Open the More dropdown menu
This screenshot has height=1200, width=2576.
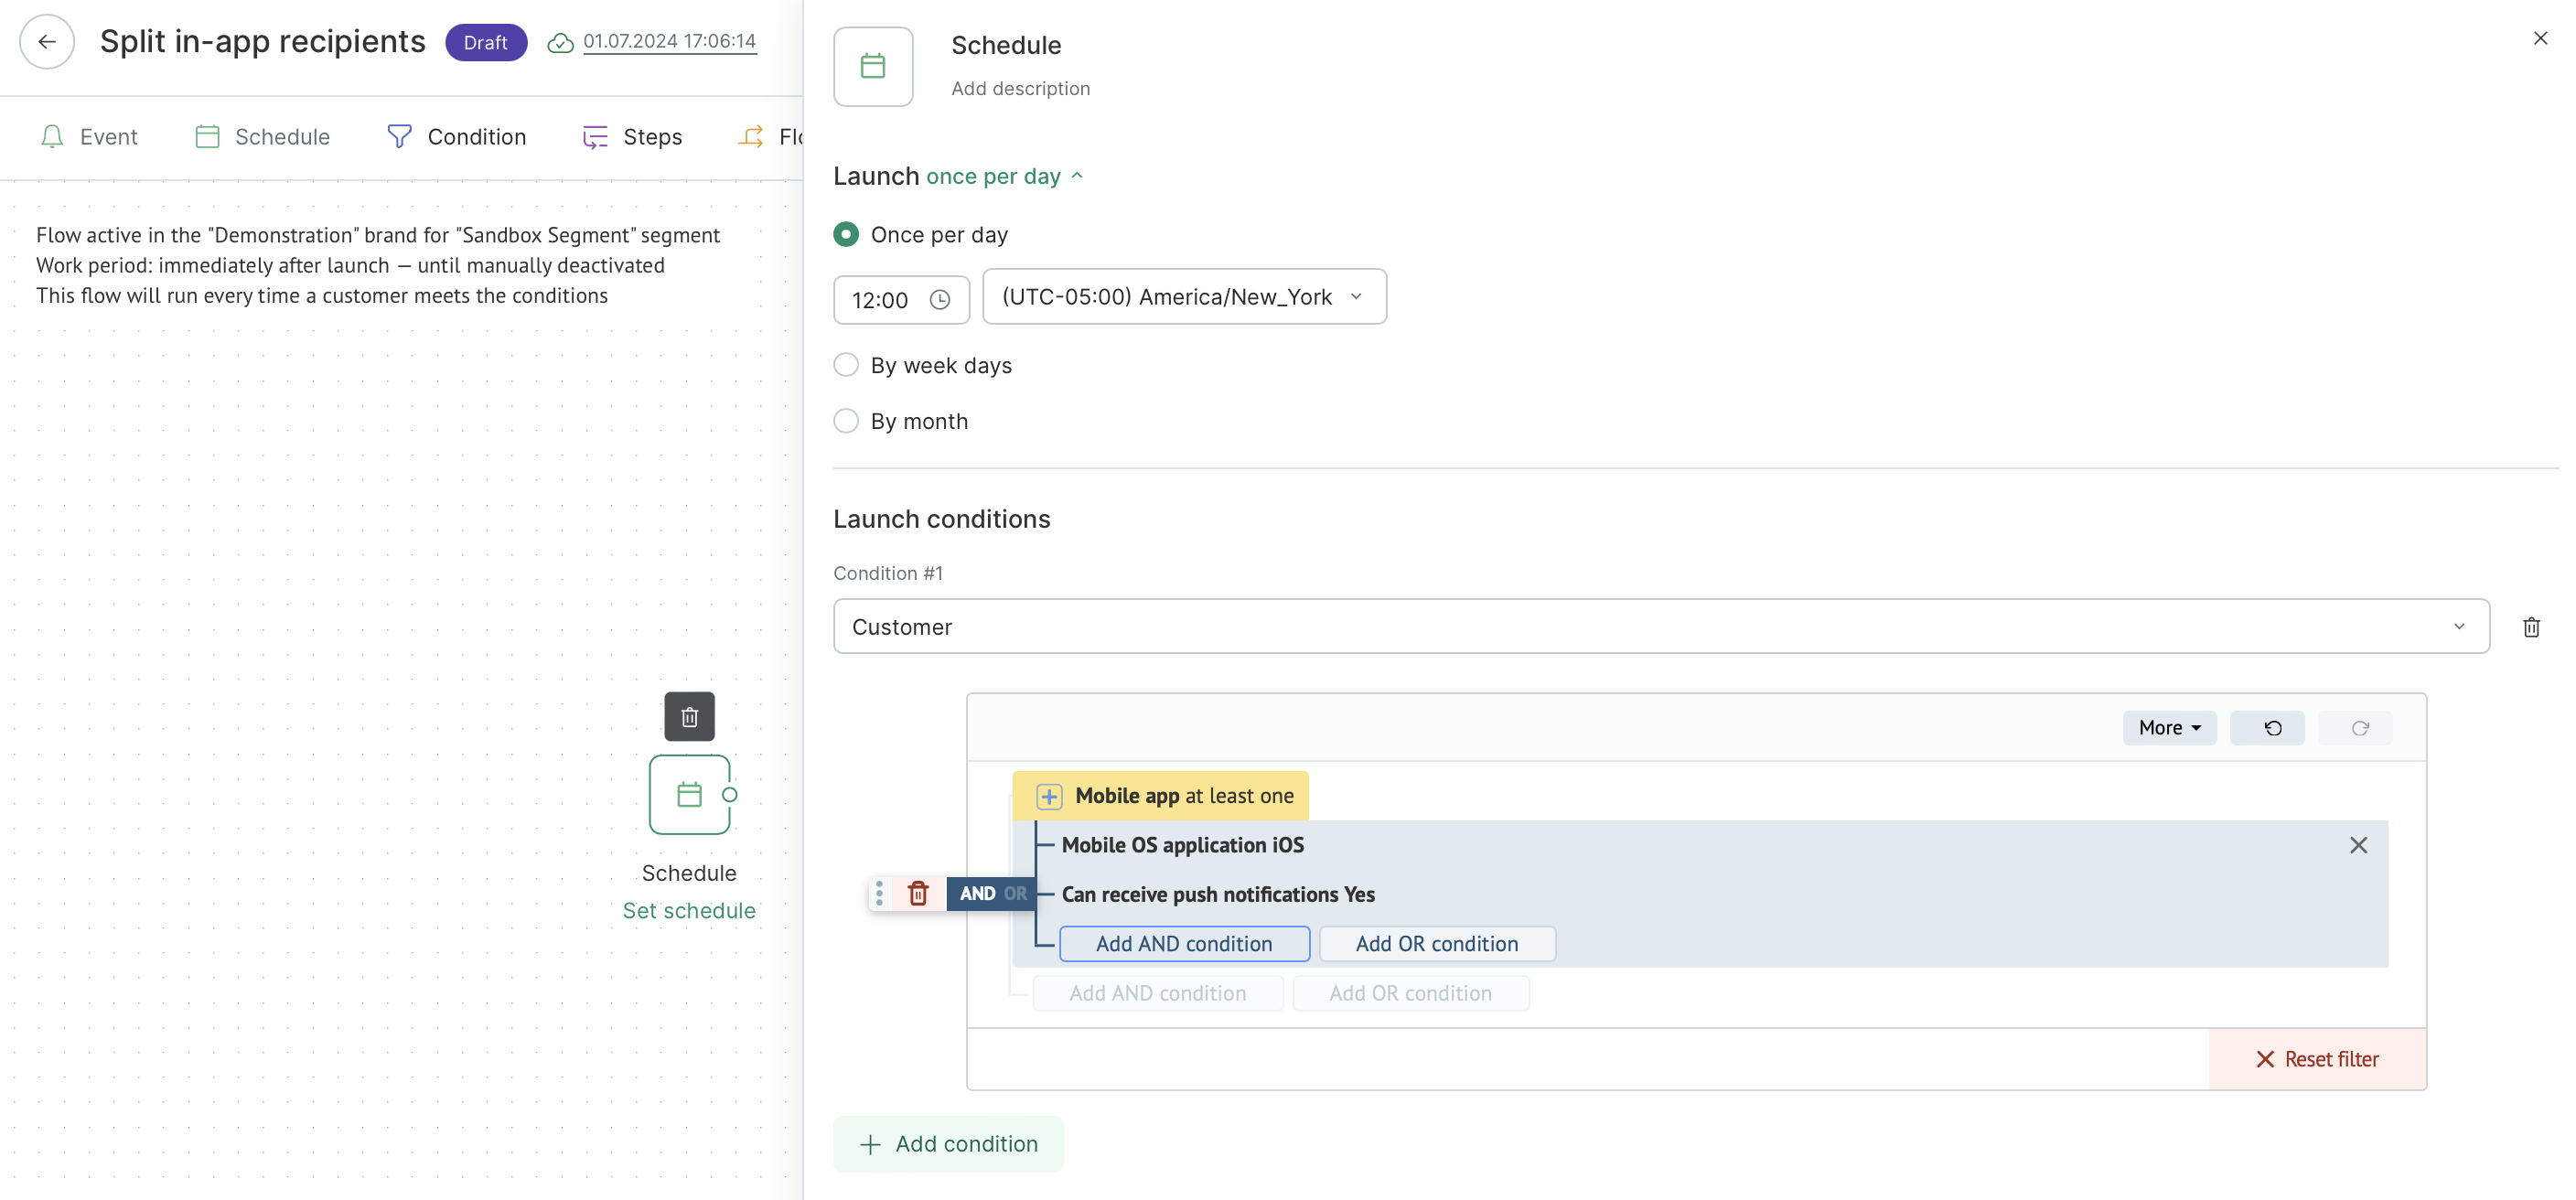[2170, 728]
